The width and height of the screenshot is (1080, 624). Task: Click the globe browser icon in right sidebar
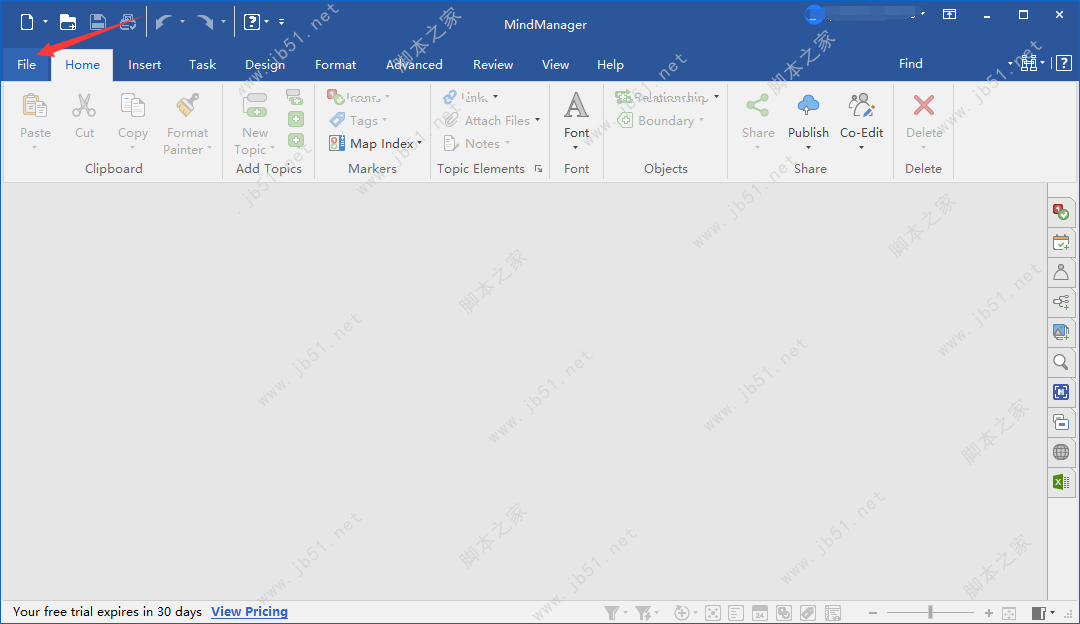pos(1061,452)
